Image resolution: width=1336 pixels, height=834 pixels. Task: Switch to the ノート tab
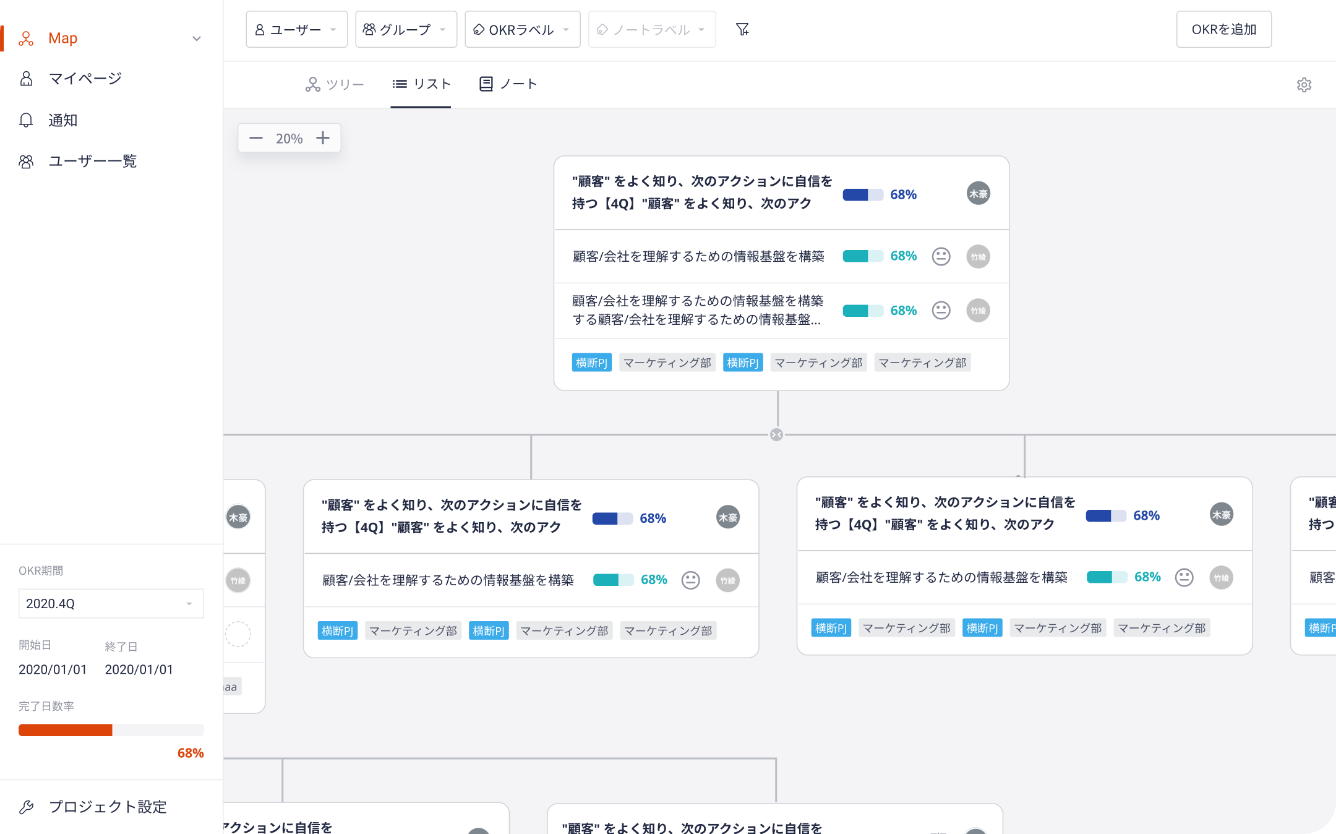tap(509, 85)
